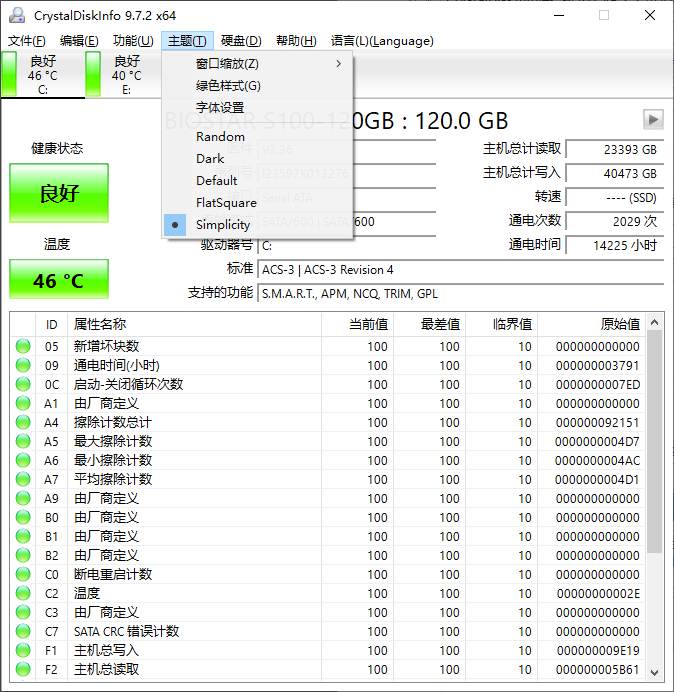
Task: Select the 擦除计数总计 attribute row
Action: coord(328,422)
